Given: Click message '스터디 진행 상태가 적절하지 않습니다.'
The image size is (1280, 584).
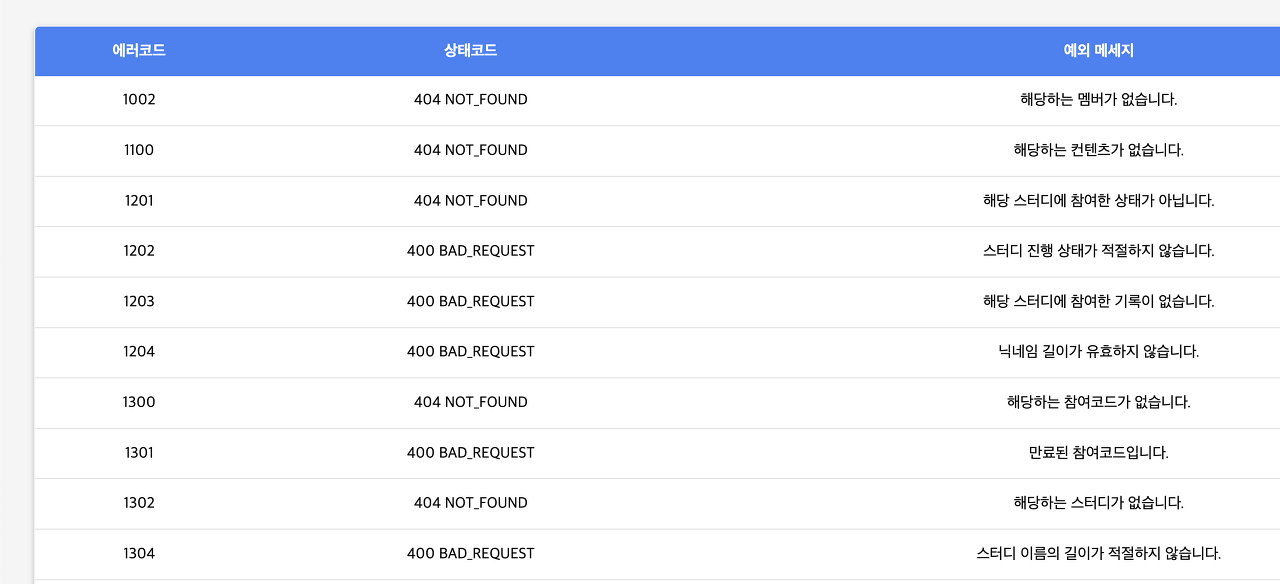Looking at the screenshot, I should pos(1098,251).
